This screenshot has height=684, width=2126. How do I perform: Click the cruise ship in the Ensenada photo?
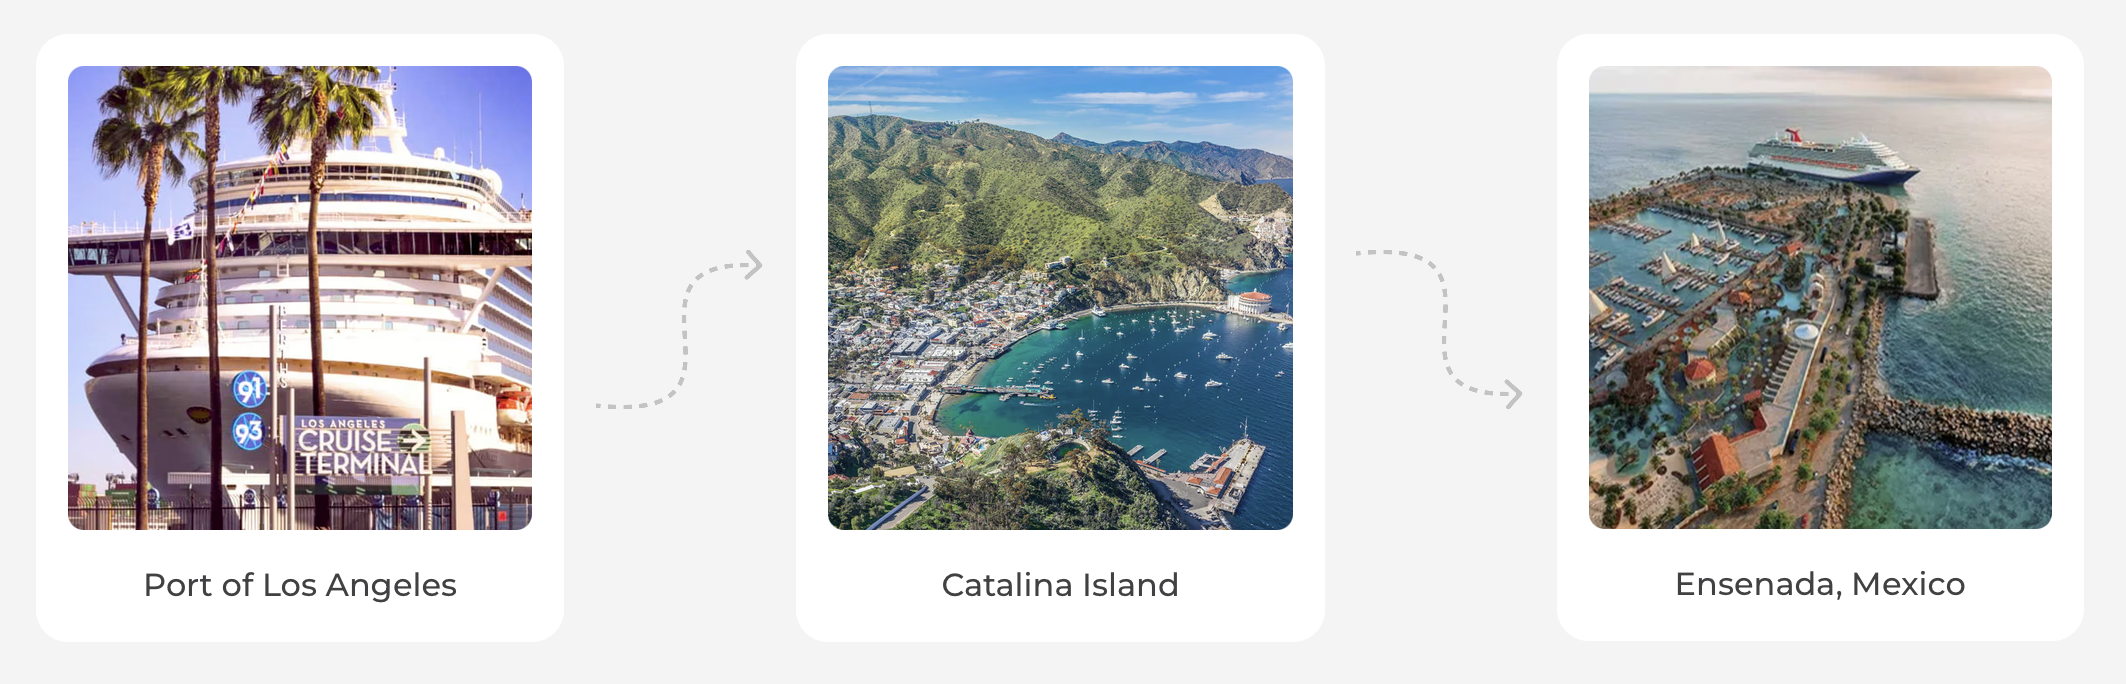click(1833, 158)
